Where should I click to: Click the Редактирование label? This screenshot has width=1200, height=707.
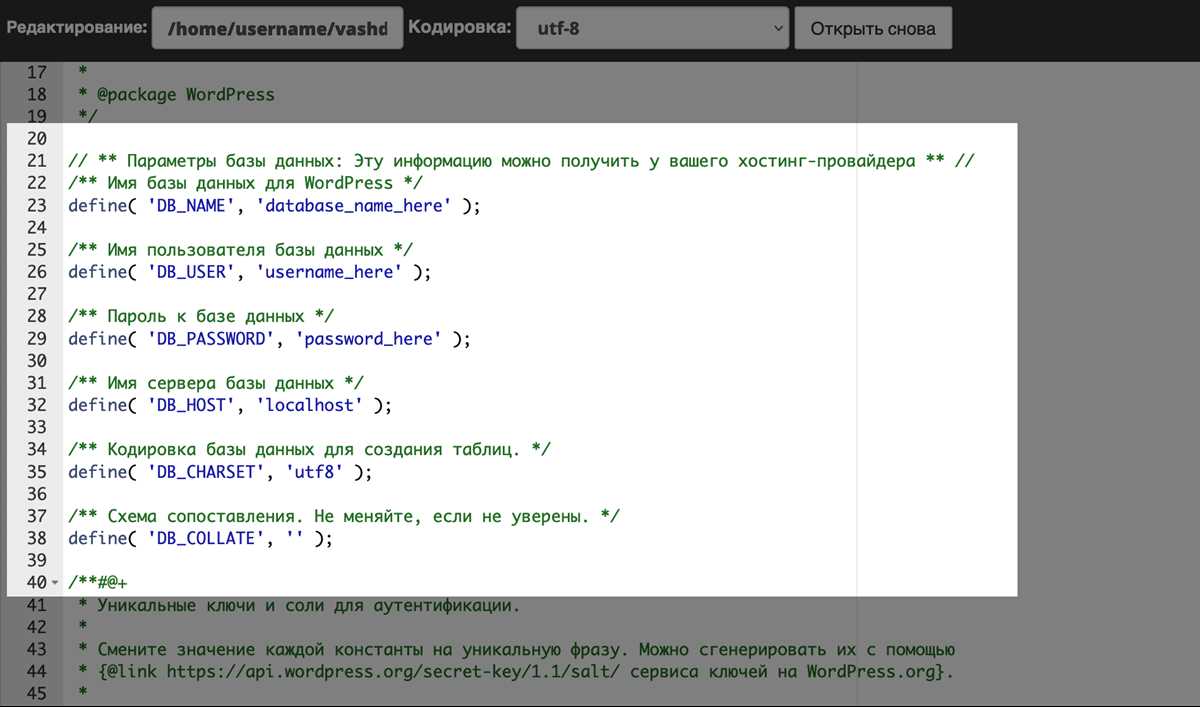[76, 28]
